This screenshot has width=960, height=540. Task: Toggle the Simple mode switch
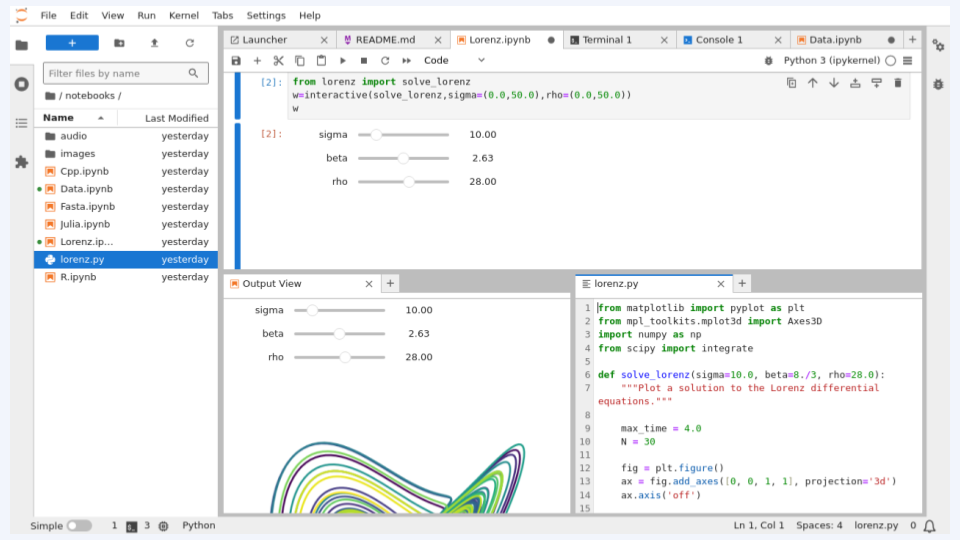coord(79,525)
